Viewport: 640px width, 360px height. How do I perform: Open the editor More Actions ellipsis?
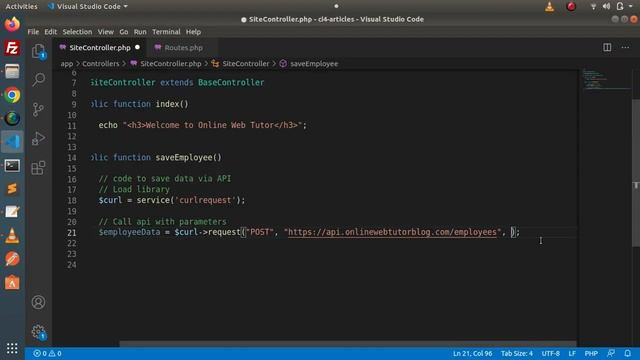point(625,47)
